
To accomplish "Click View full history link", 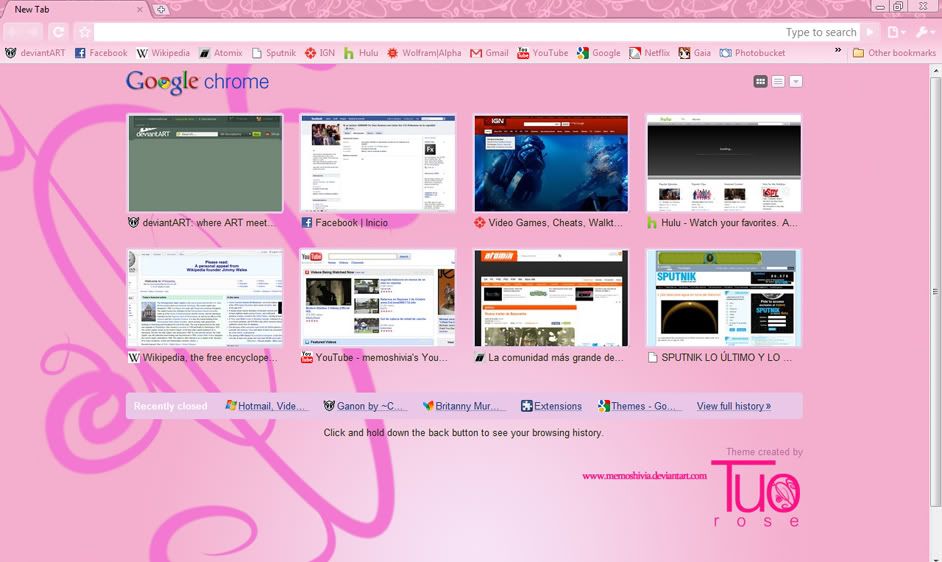I will pos(734,406).
